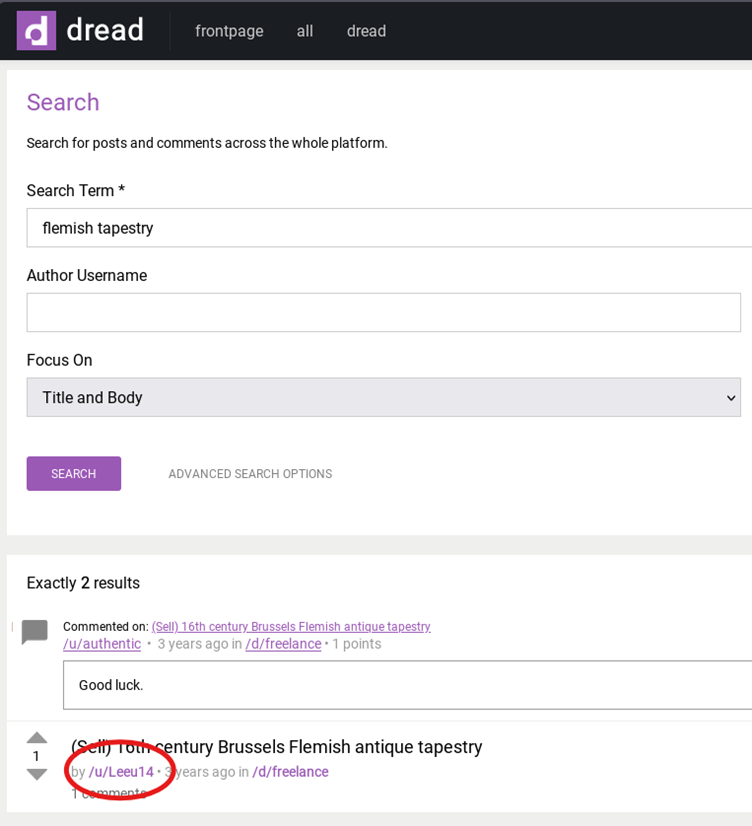
Task: Open the all nav item
Action: [x=305, y=31]
